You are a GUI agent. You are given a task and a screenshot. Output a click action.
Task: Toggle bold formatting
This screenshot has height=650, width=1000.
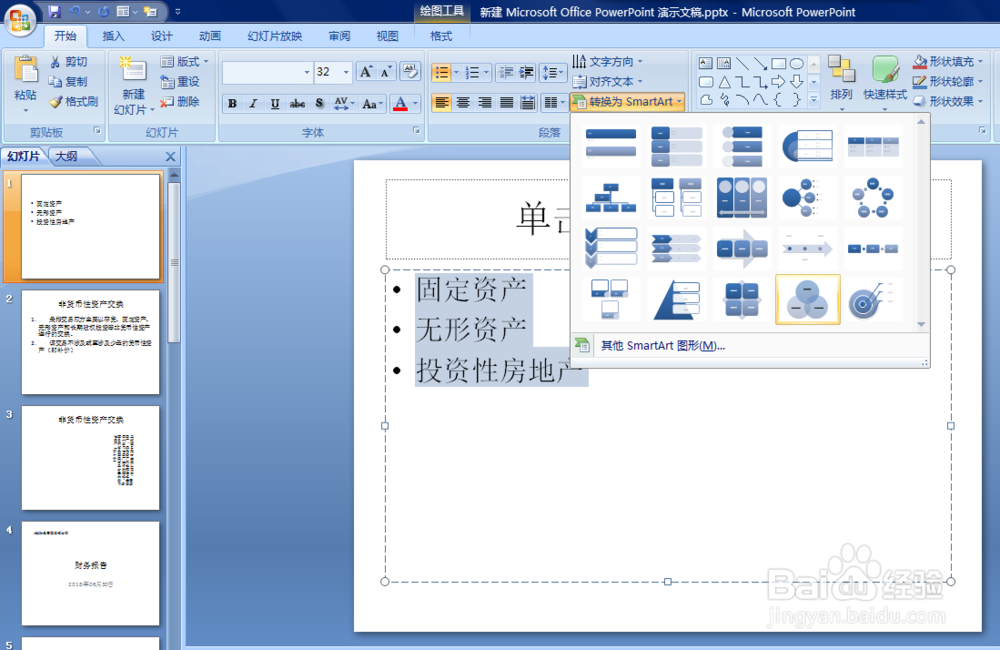tap(233, 103)
